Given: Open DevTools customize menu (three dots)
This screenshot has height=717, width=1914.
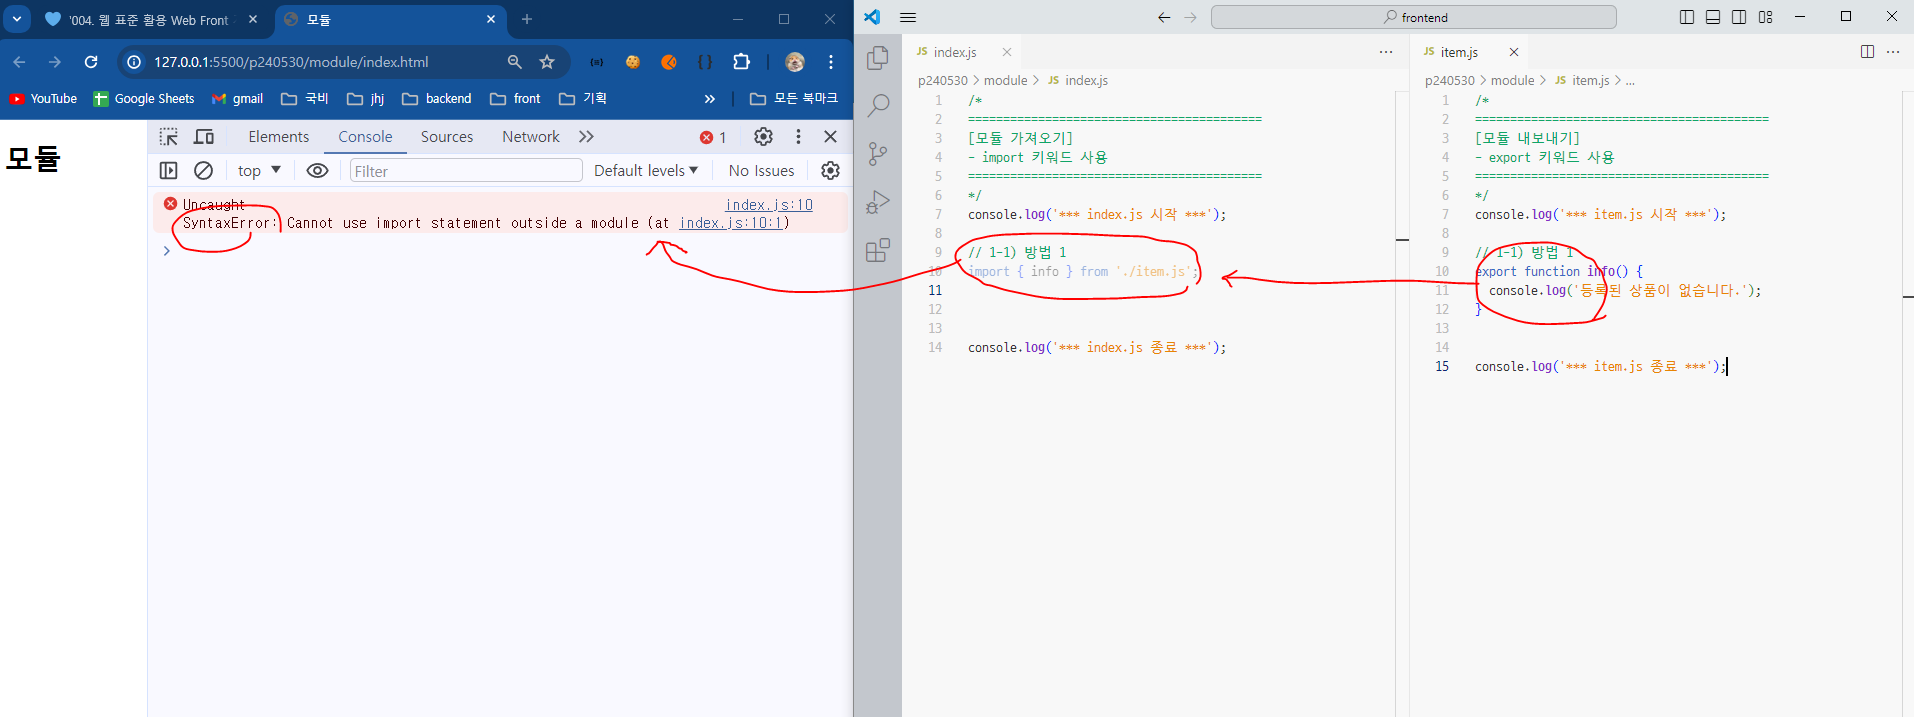Looking at the screenshot, I should [x=798, y=136].
